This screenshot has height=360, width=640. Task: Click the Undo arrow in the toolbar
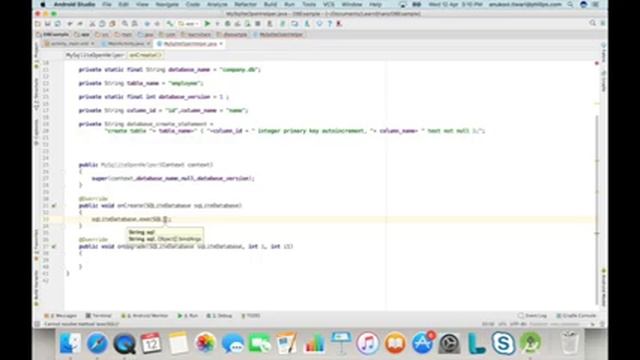pos(70,24)
